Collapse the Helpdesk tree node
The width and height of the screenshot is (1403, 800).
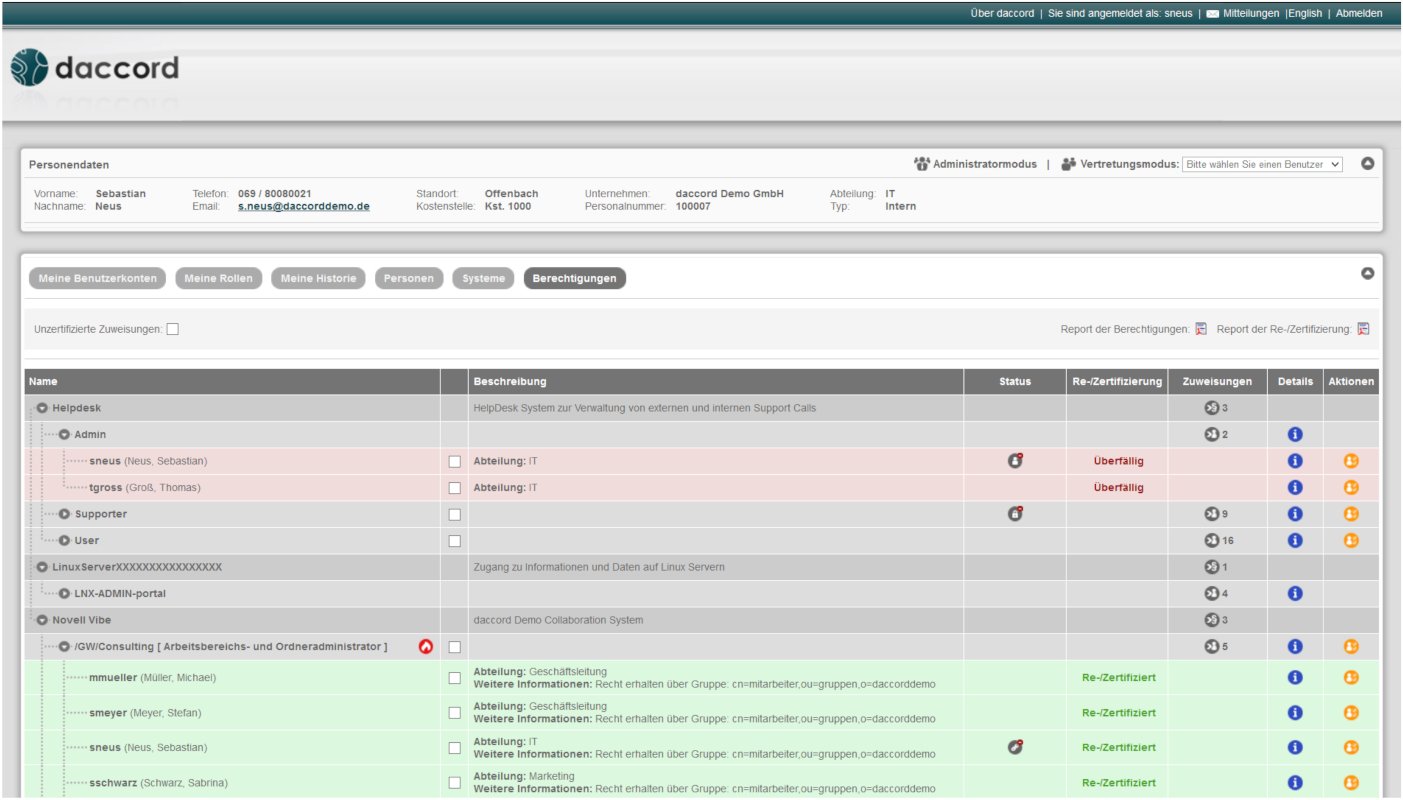pos(43,408)
